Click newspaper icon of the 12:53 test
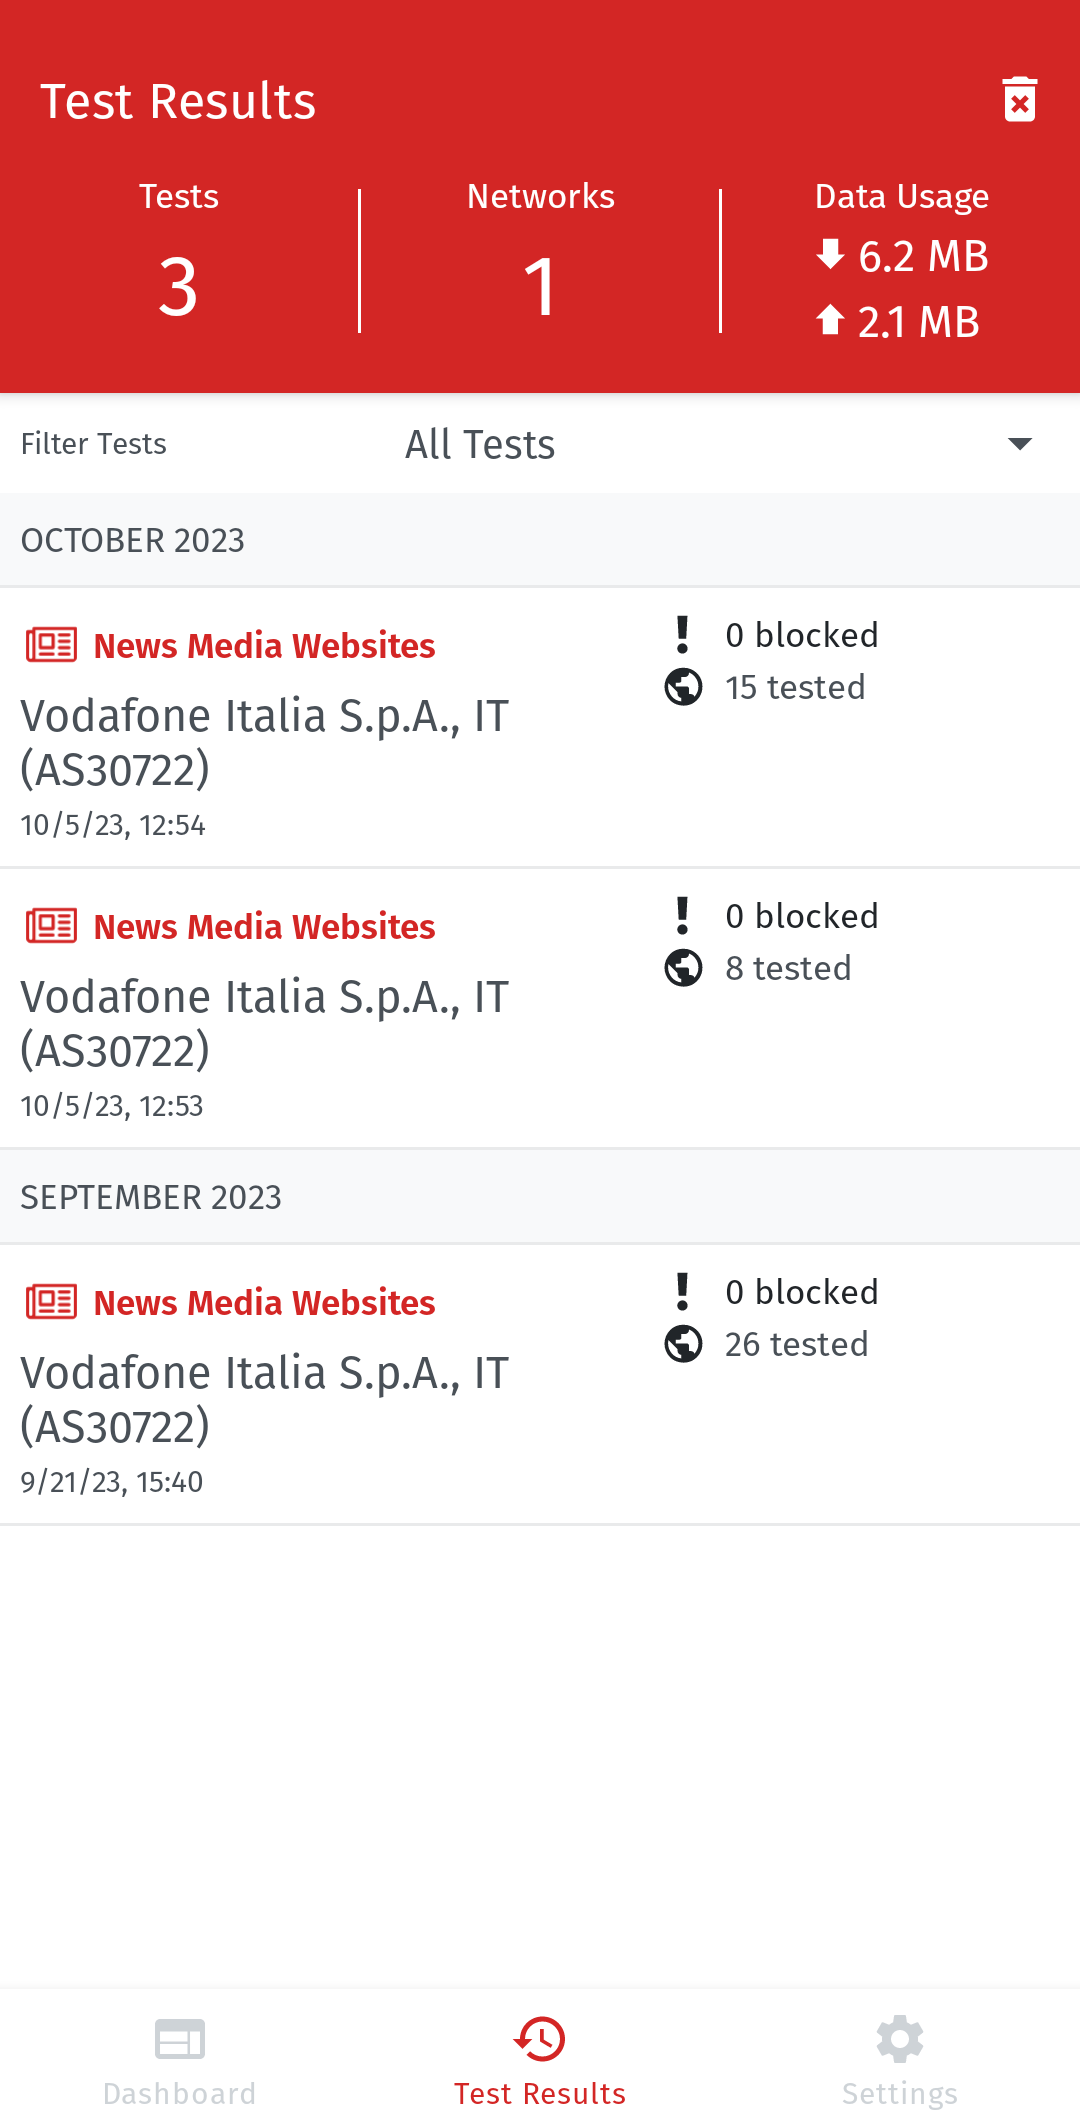Viewport: 1080px width, 2128px height. point(51,926)
